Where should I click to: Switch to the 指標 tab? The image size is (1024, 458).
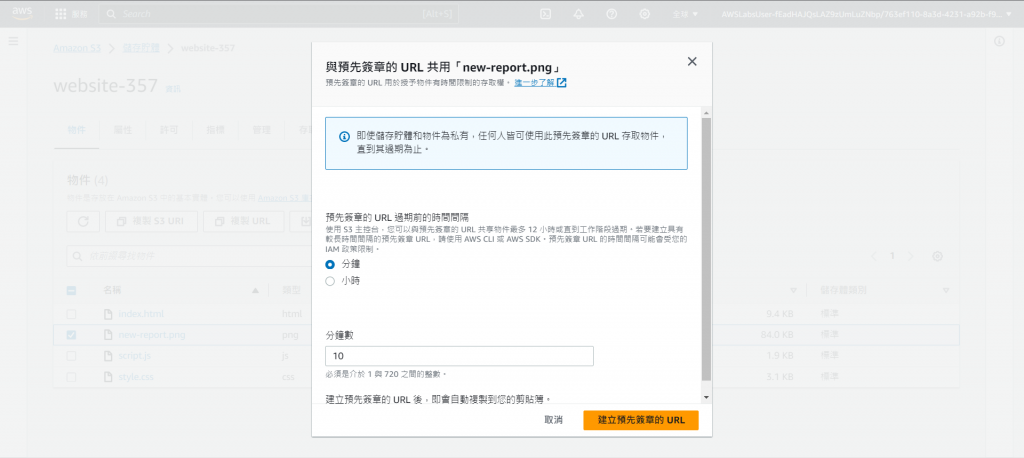(x=216, y=130)
